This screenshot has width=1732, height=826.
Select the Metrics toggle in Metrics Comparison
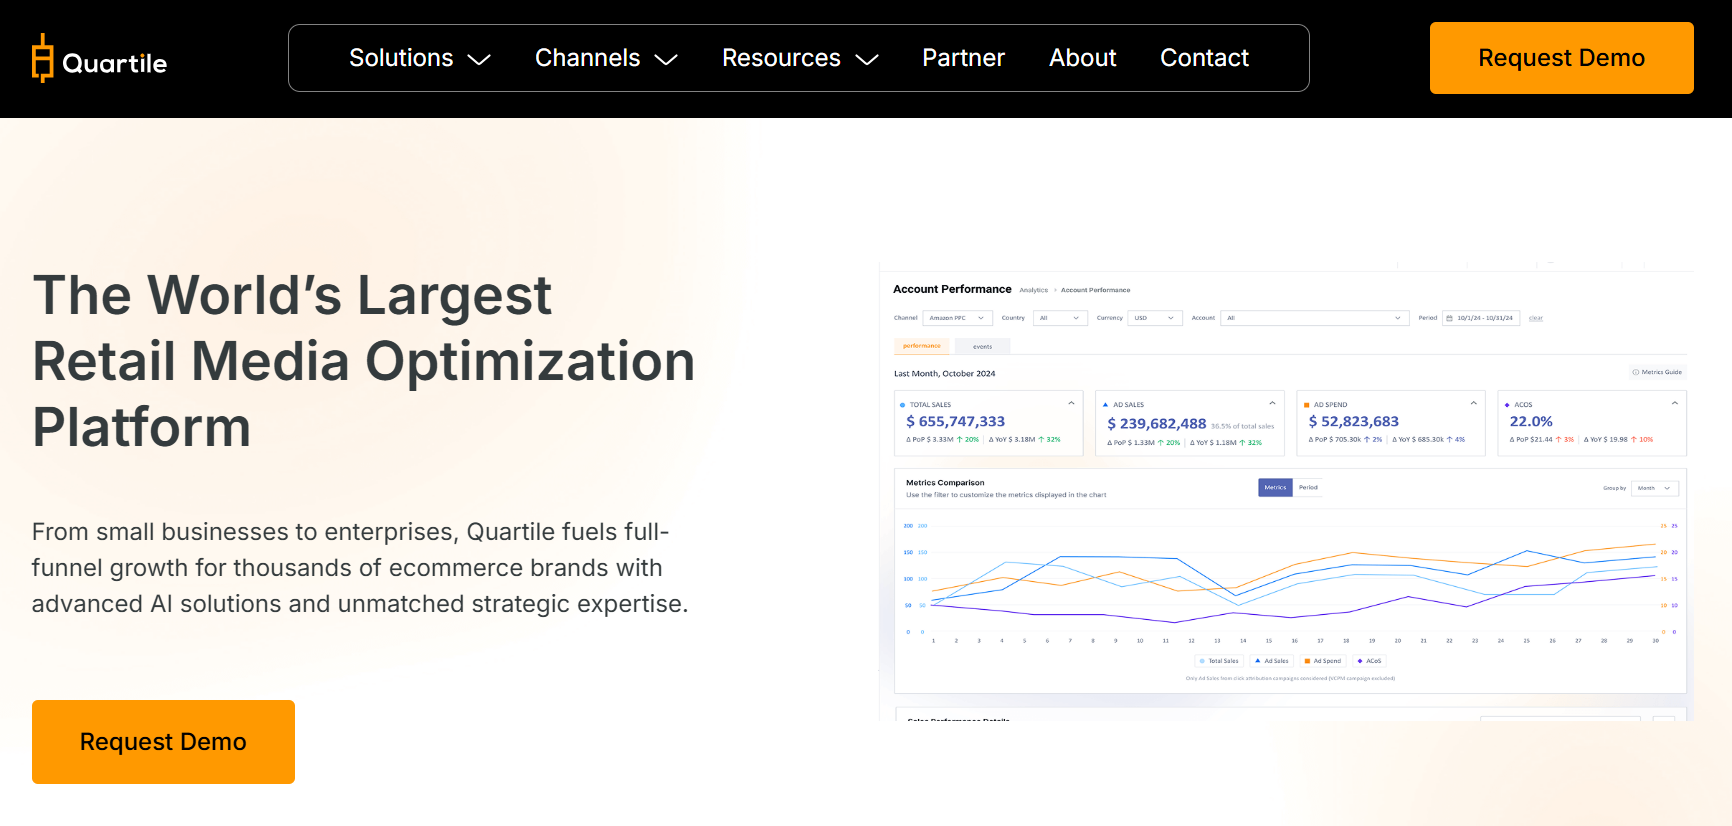pos(1276,488)
